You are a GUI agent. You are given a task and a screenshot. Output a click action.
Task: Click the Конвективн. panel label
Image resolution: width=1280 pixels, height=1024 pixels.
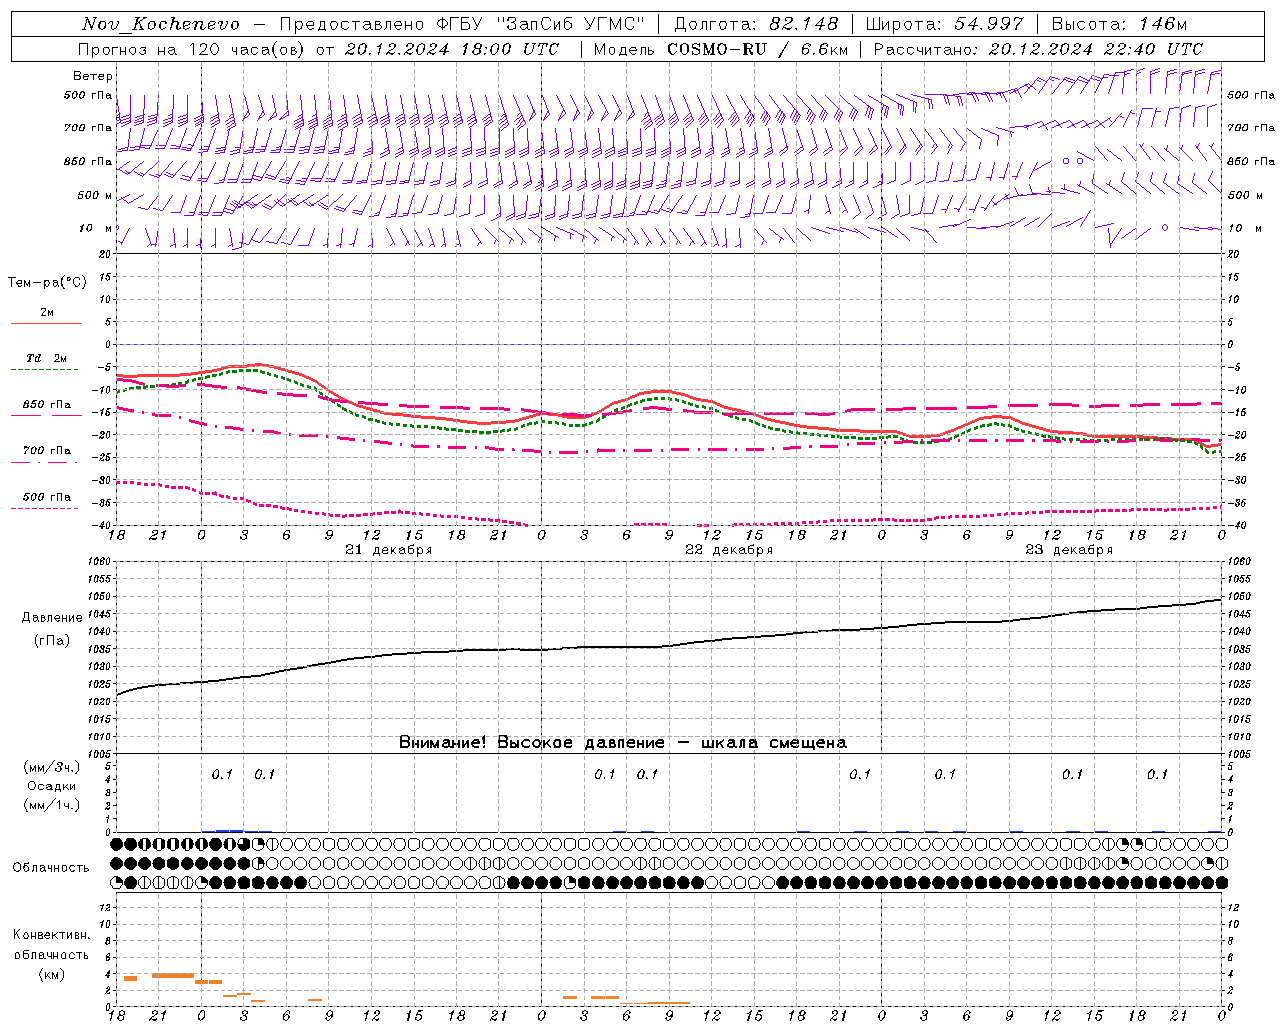click(52, 935)
